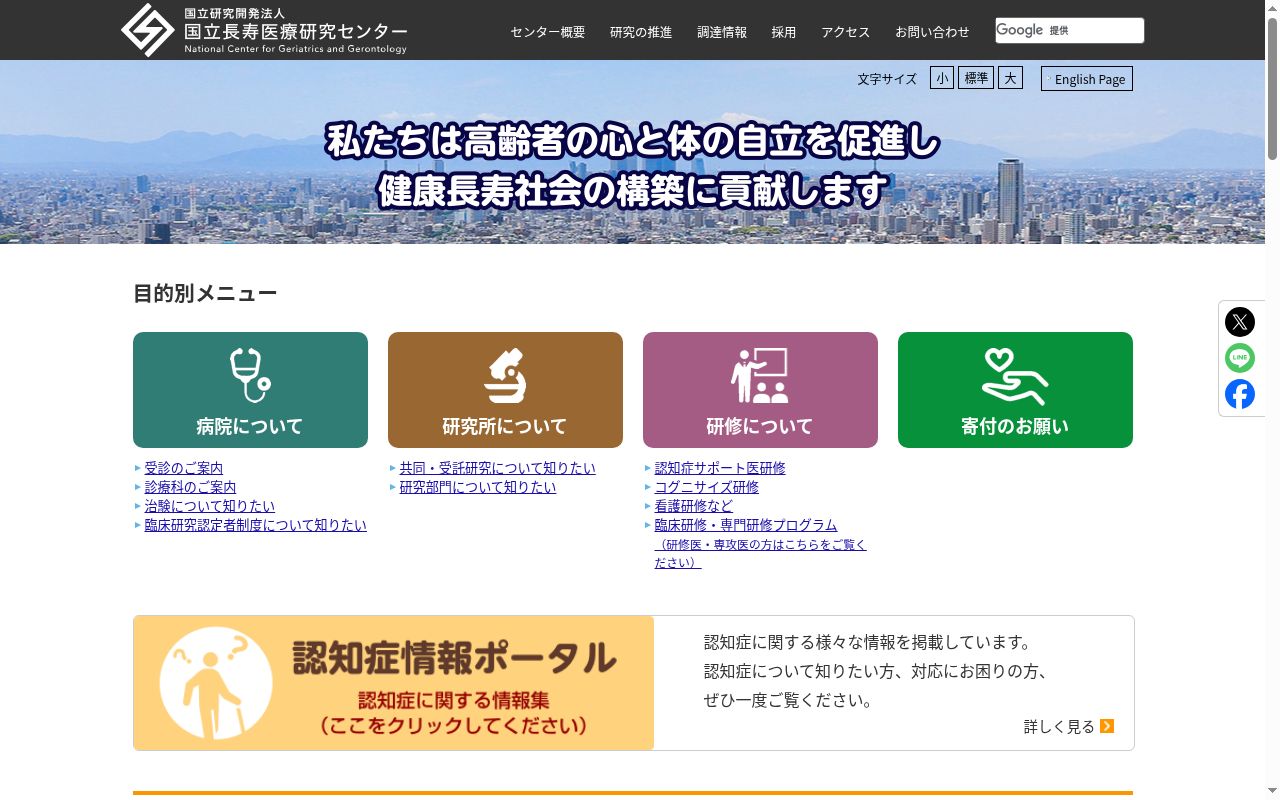Open 研究の推進 menu
The width and height of the screenshot is (1280, 800).
(x=641, y=32)
